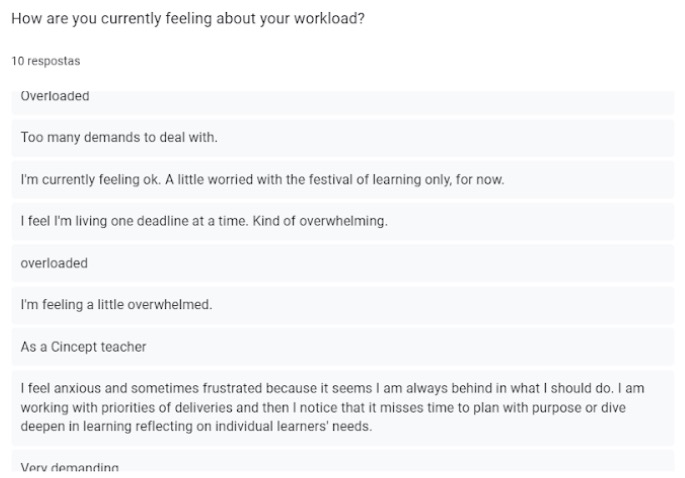Image resolution: width=685 pixels, height=478 pixels.
Task: Click the "10 respostas" response count
Action: click(x=46, y=61)
